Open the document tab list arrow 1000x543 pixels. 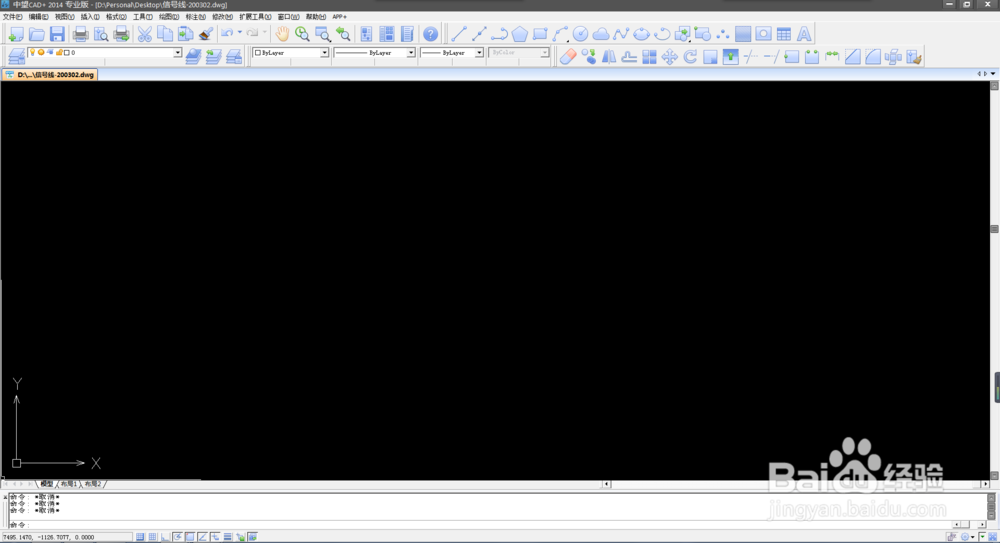pos(993,74)
